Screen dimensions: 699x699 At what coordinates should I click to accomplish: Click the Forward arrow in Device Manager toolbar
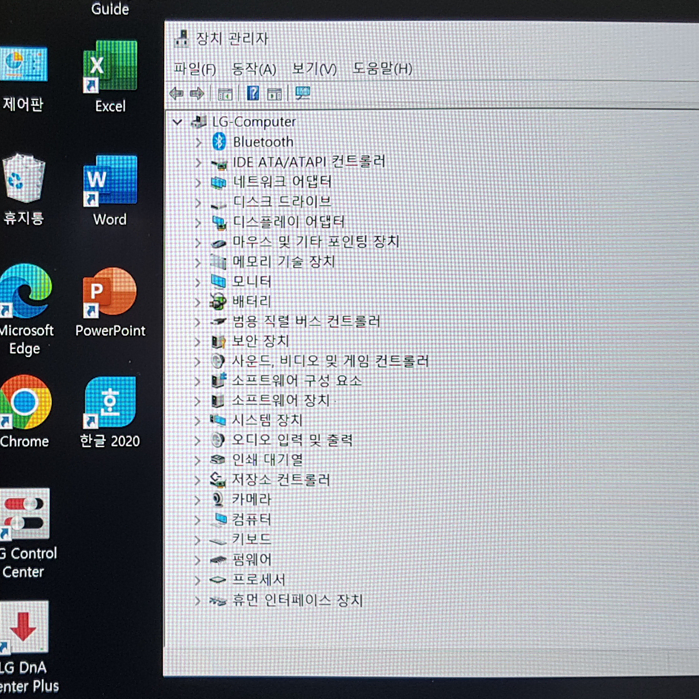[x=197, y=94]
